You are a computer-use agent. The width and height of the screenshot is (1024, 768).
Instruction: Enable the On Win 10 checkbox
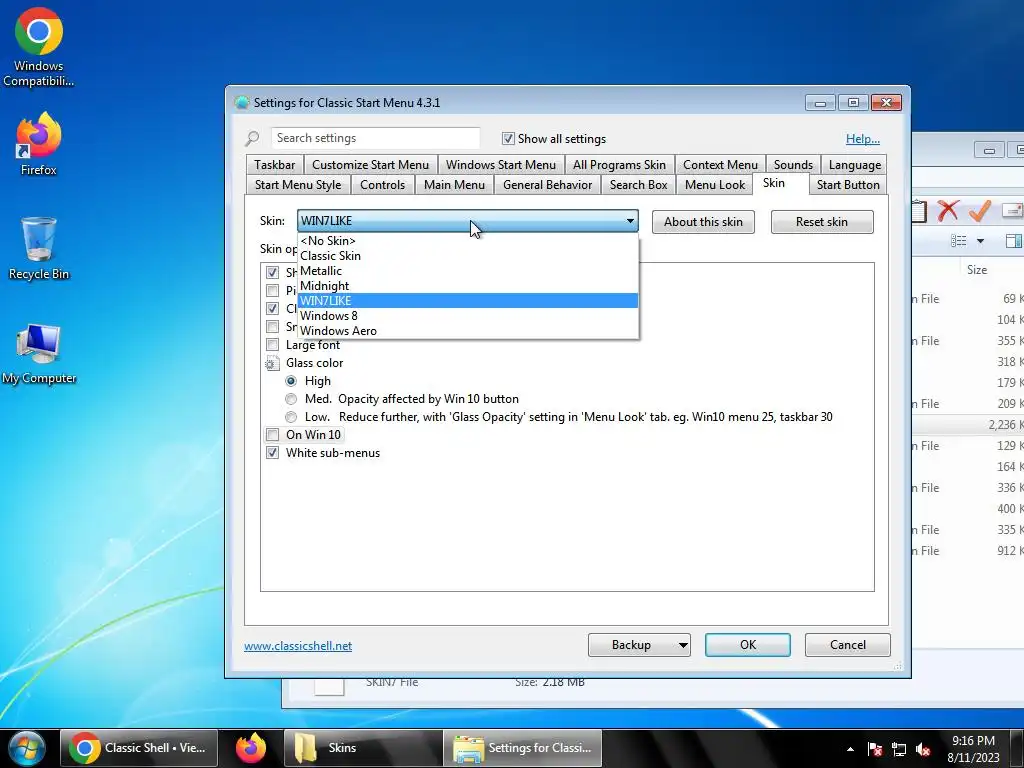pos(272,435)
